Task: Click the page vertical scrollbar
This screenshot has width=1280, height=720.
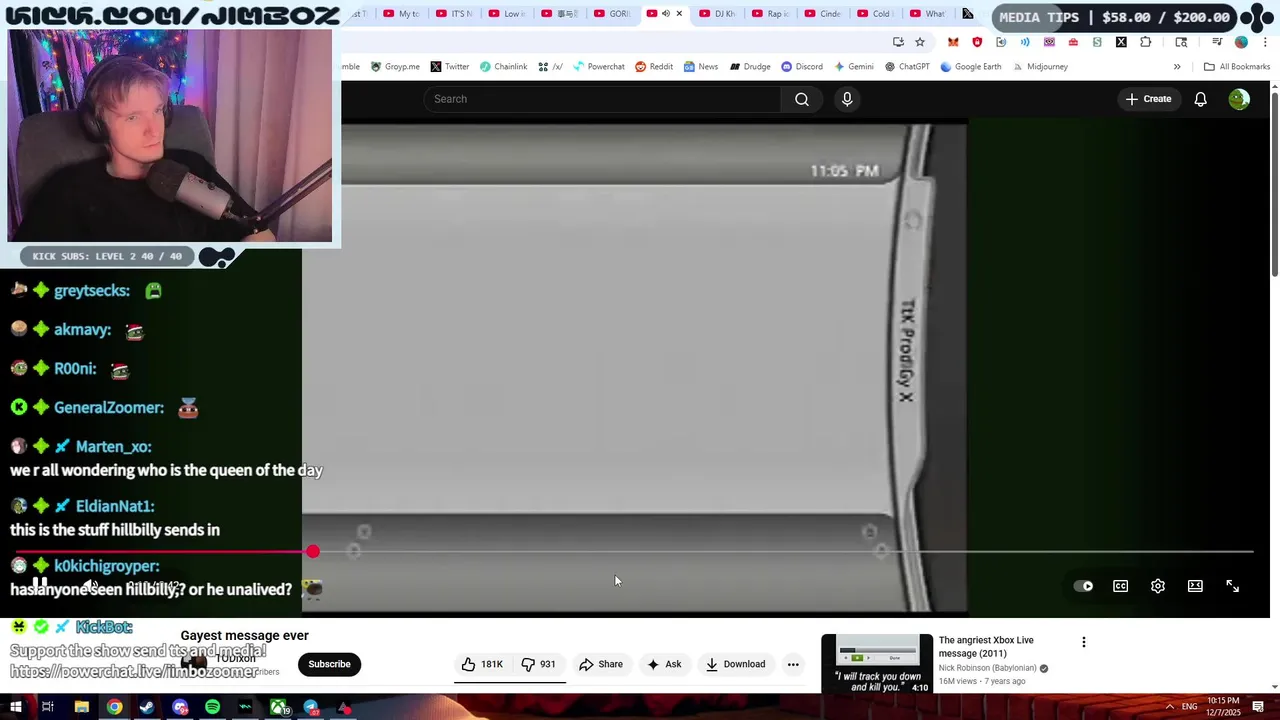Action: (x=1275, y=185)
